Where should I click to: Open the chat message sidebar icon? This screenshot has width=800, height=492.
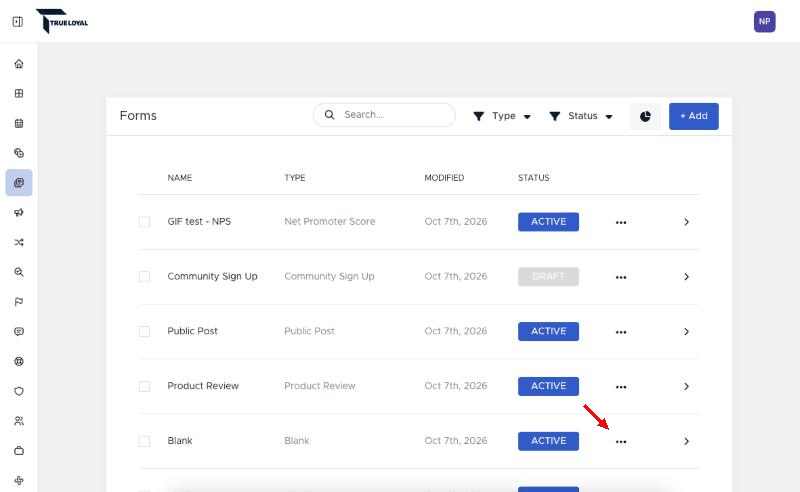pyautogui.click(x=19, y=332)
